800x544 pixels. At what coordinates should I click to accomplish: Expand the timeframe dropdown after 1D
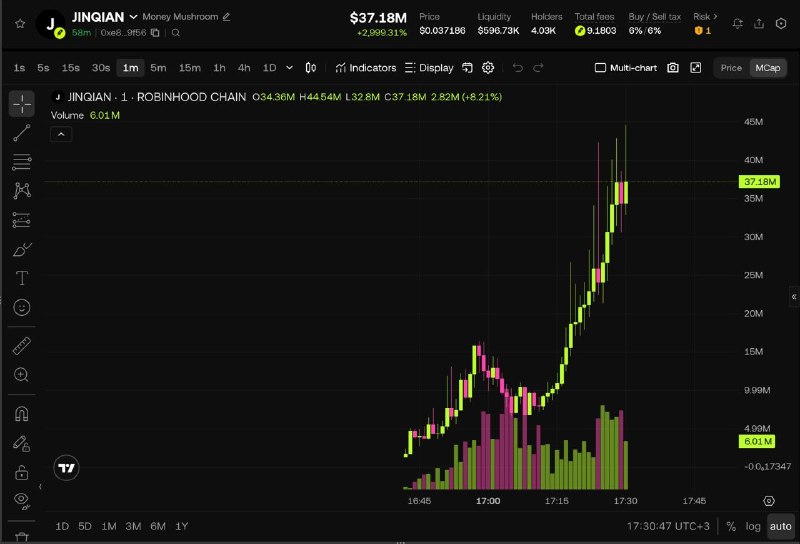click(289, 68)
